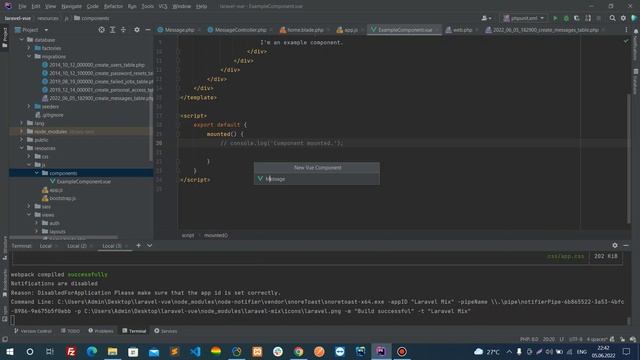This screenshot has width=640, height=360.
Task: Open the TODO tool window
Action: 70,331
